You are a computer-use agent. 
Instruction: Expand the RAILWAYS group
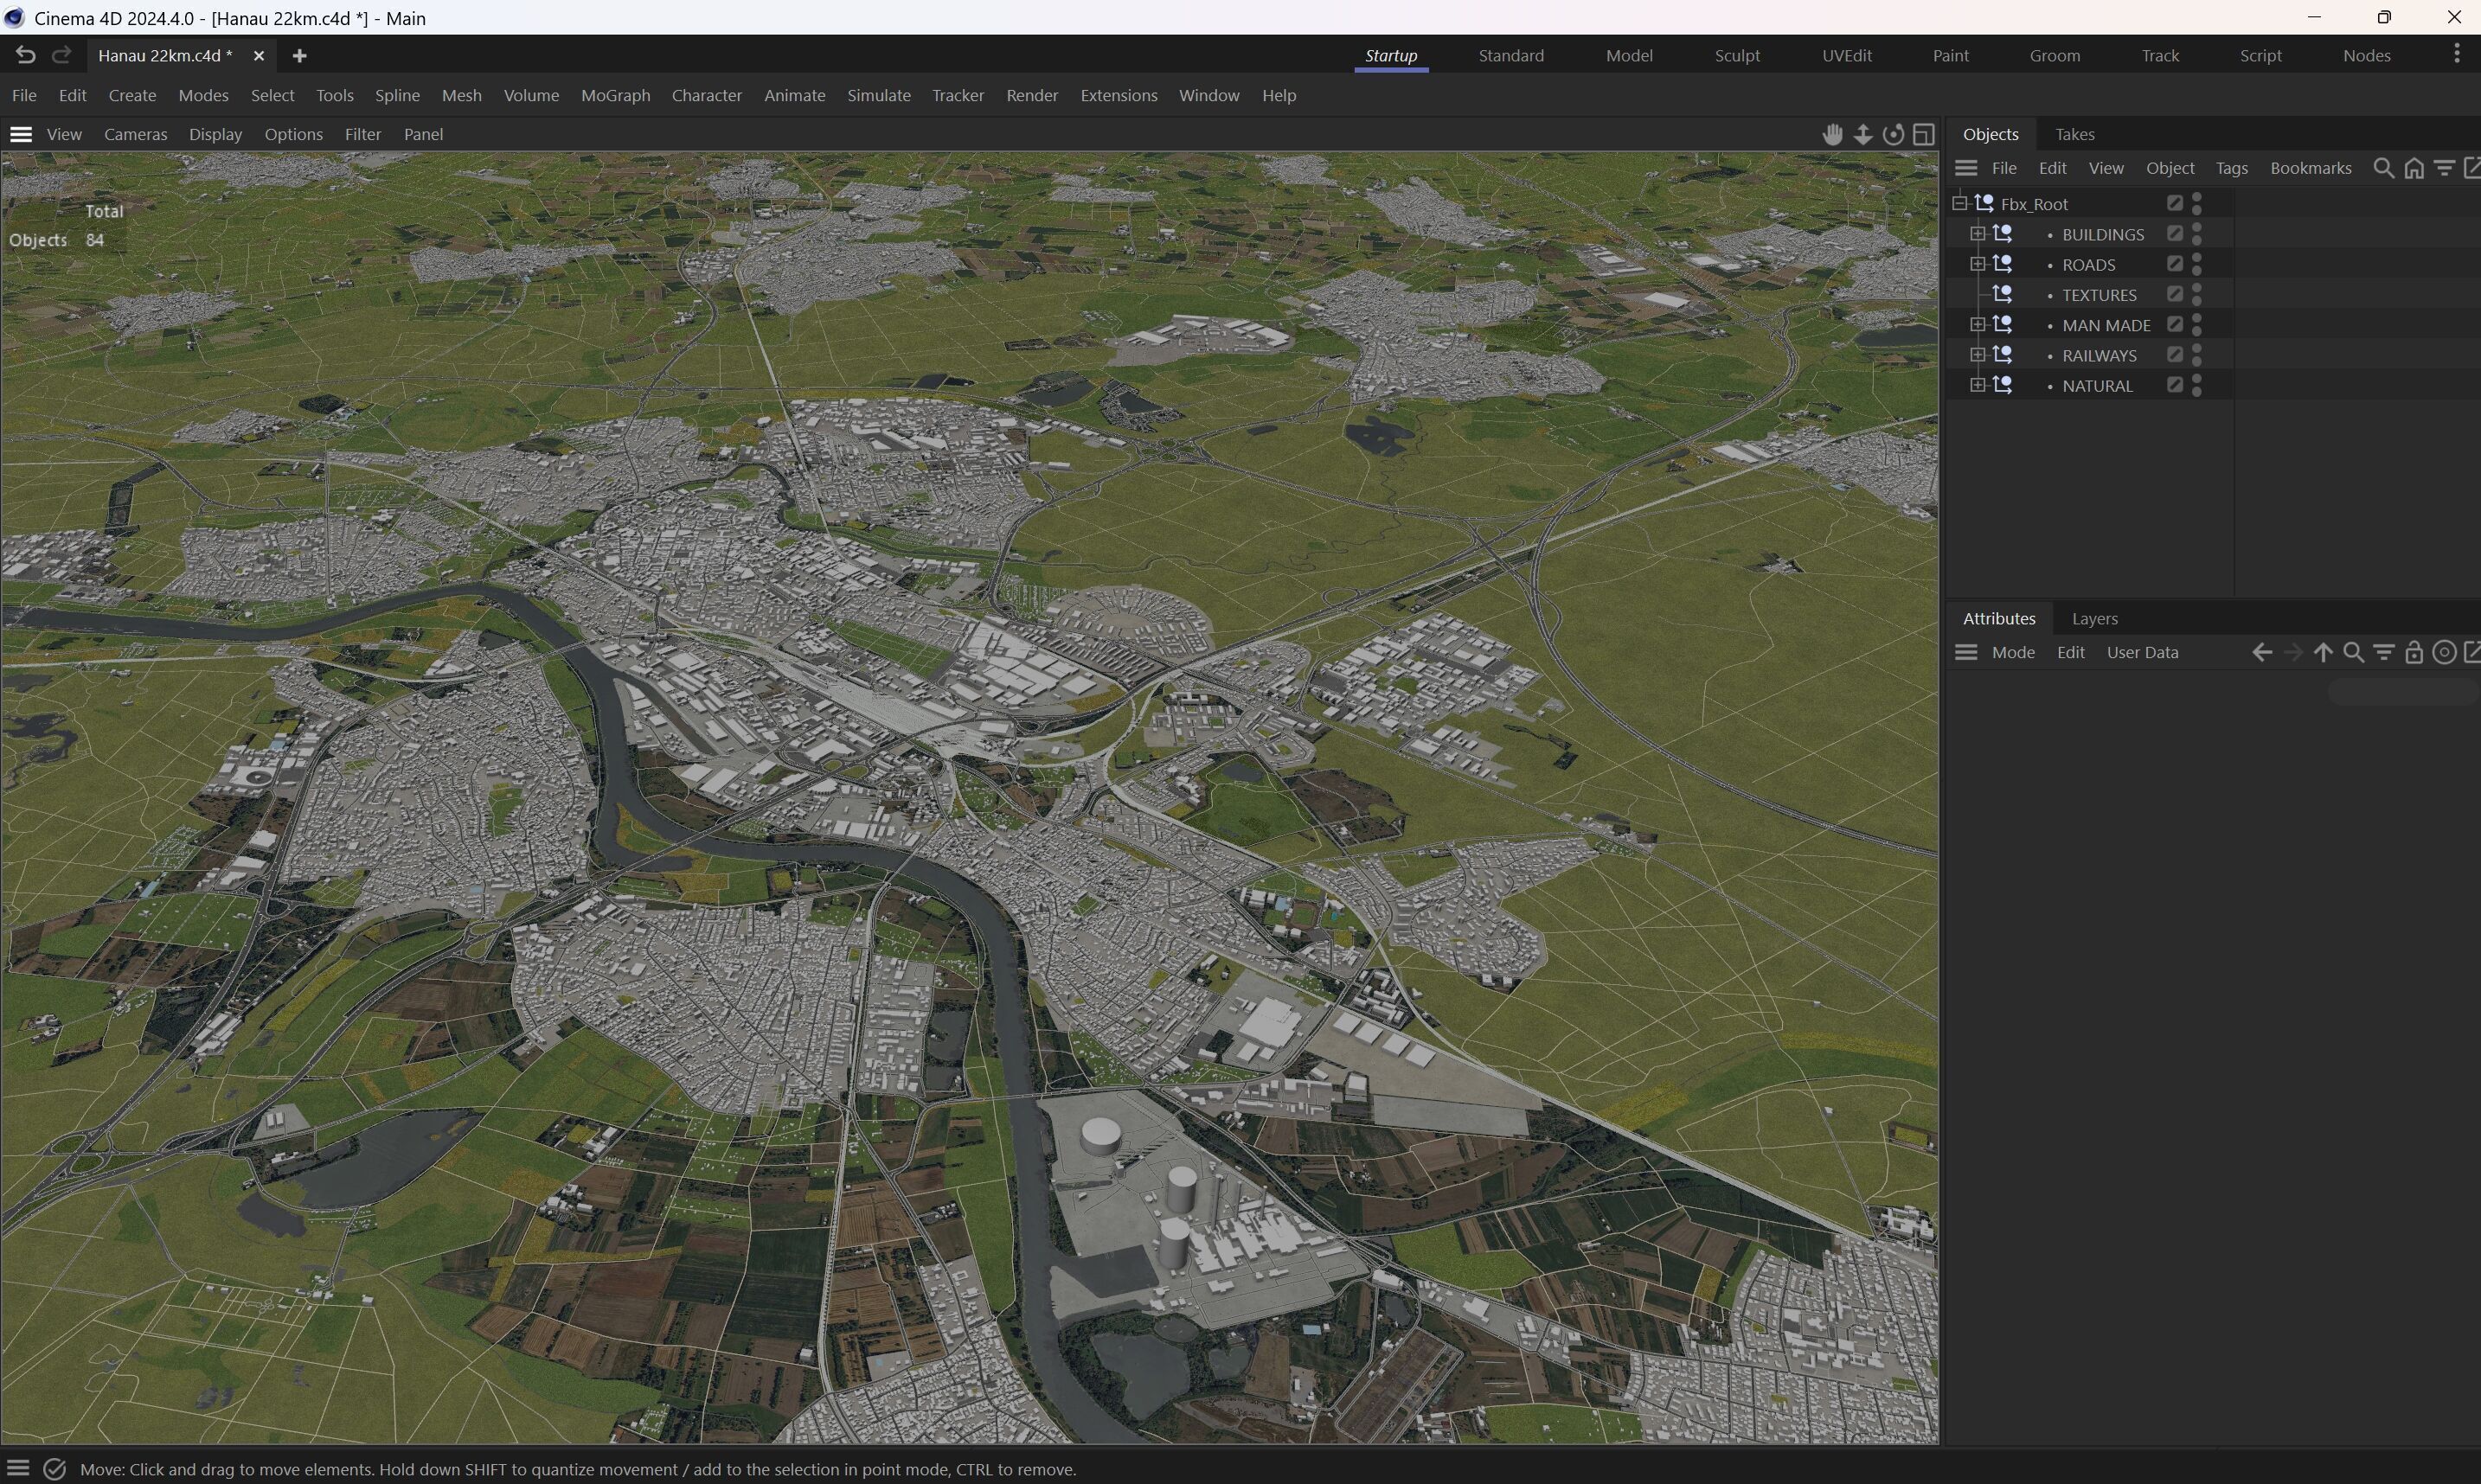(1977, 354)
